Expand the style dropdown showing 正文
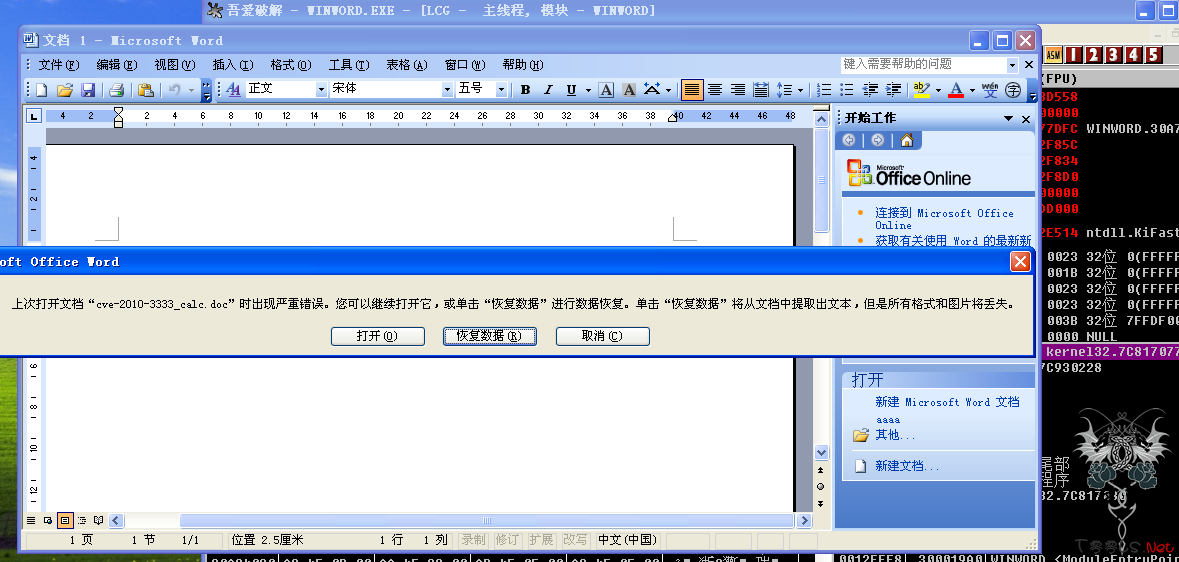Screen dimensions: 1179x562 322,90
